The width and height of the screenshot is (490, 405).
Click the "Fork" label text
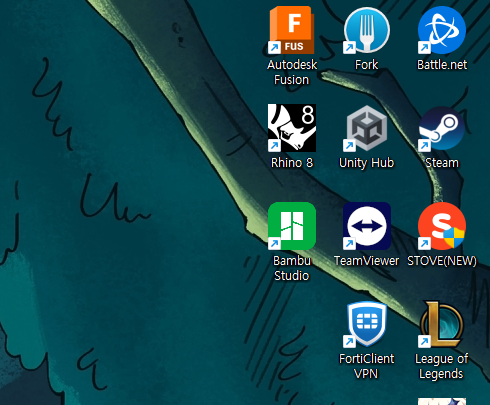click(367, 65)
